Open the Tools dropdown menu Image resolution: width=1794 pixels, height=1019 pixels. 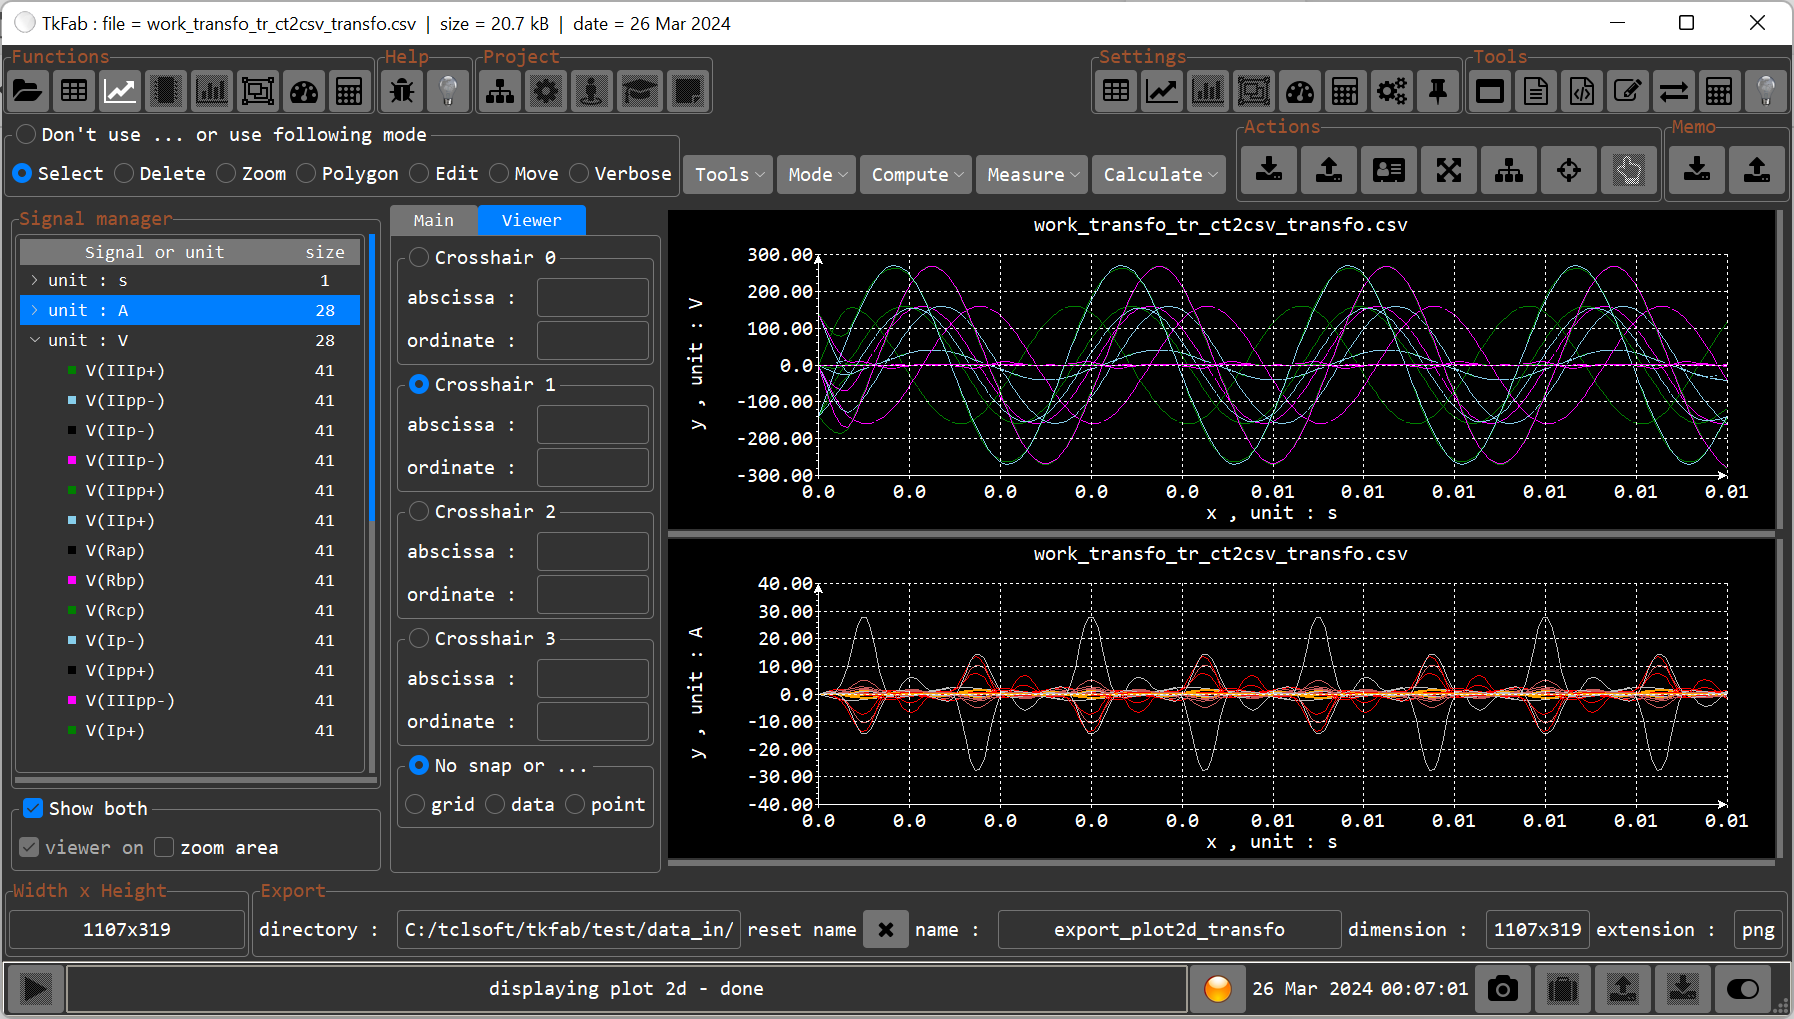tap(728, 175)
